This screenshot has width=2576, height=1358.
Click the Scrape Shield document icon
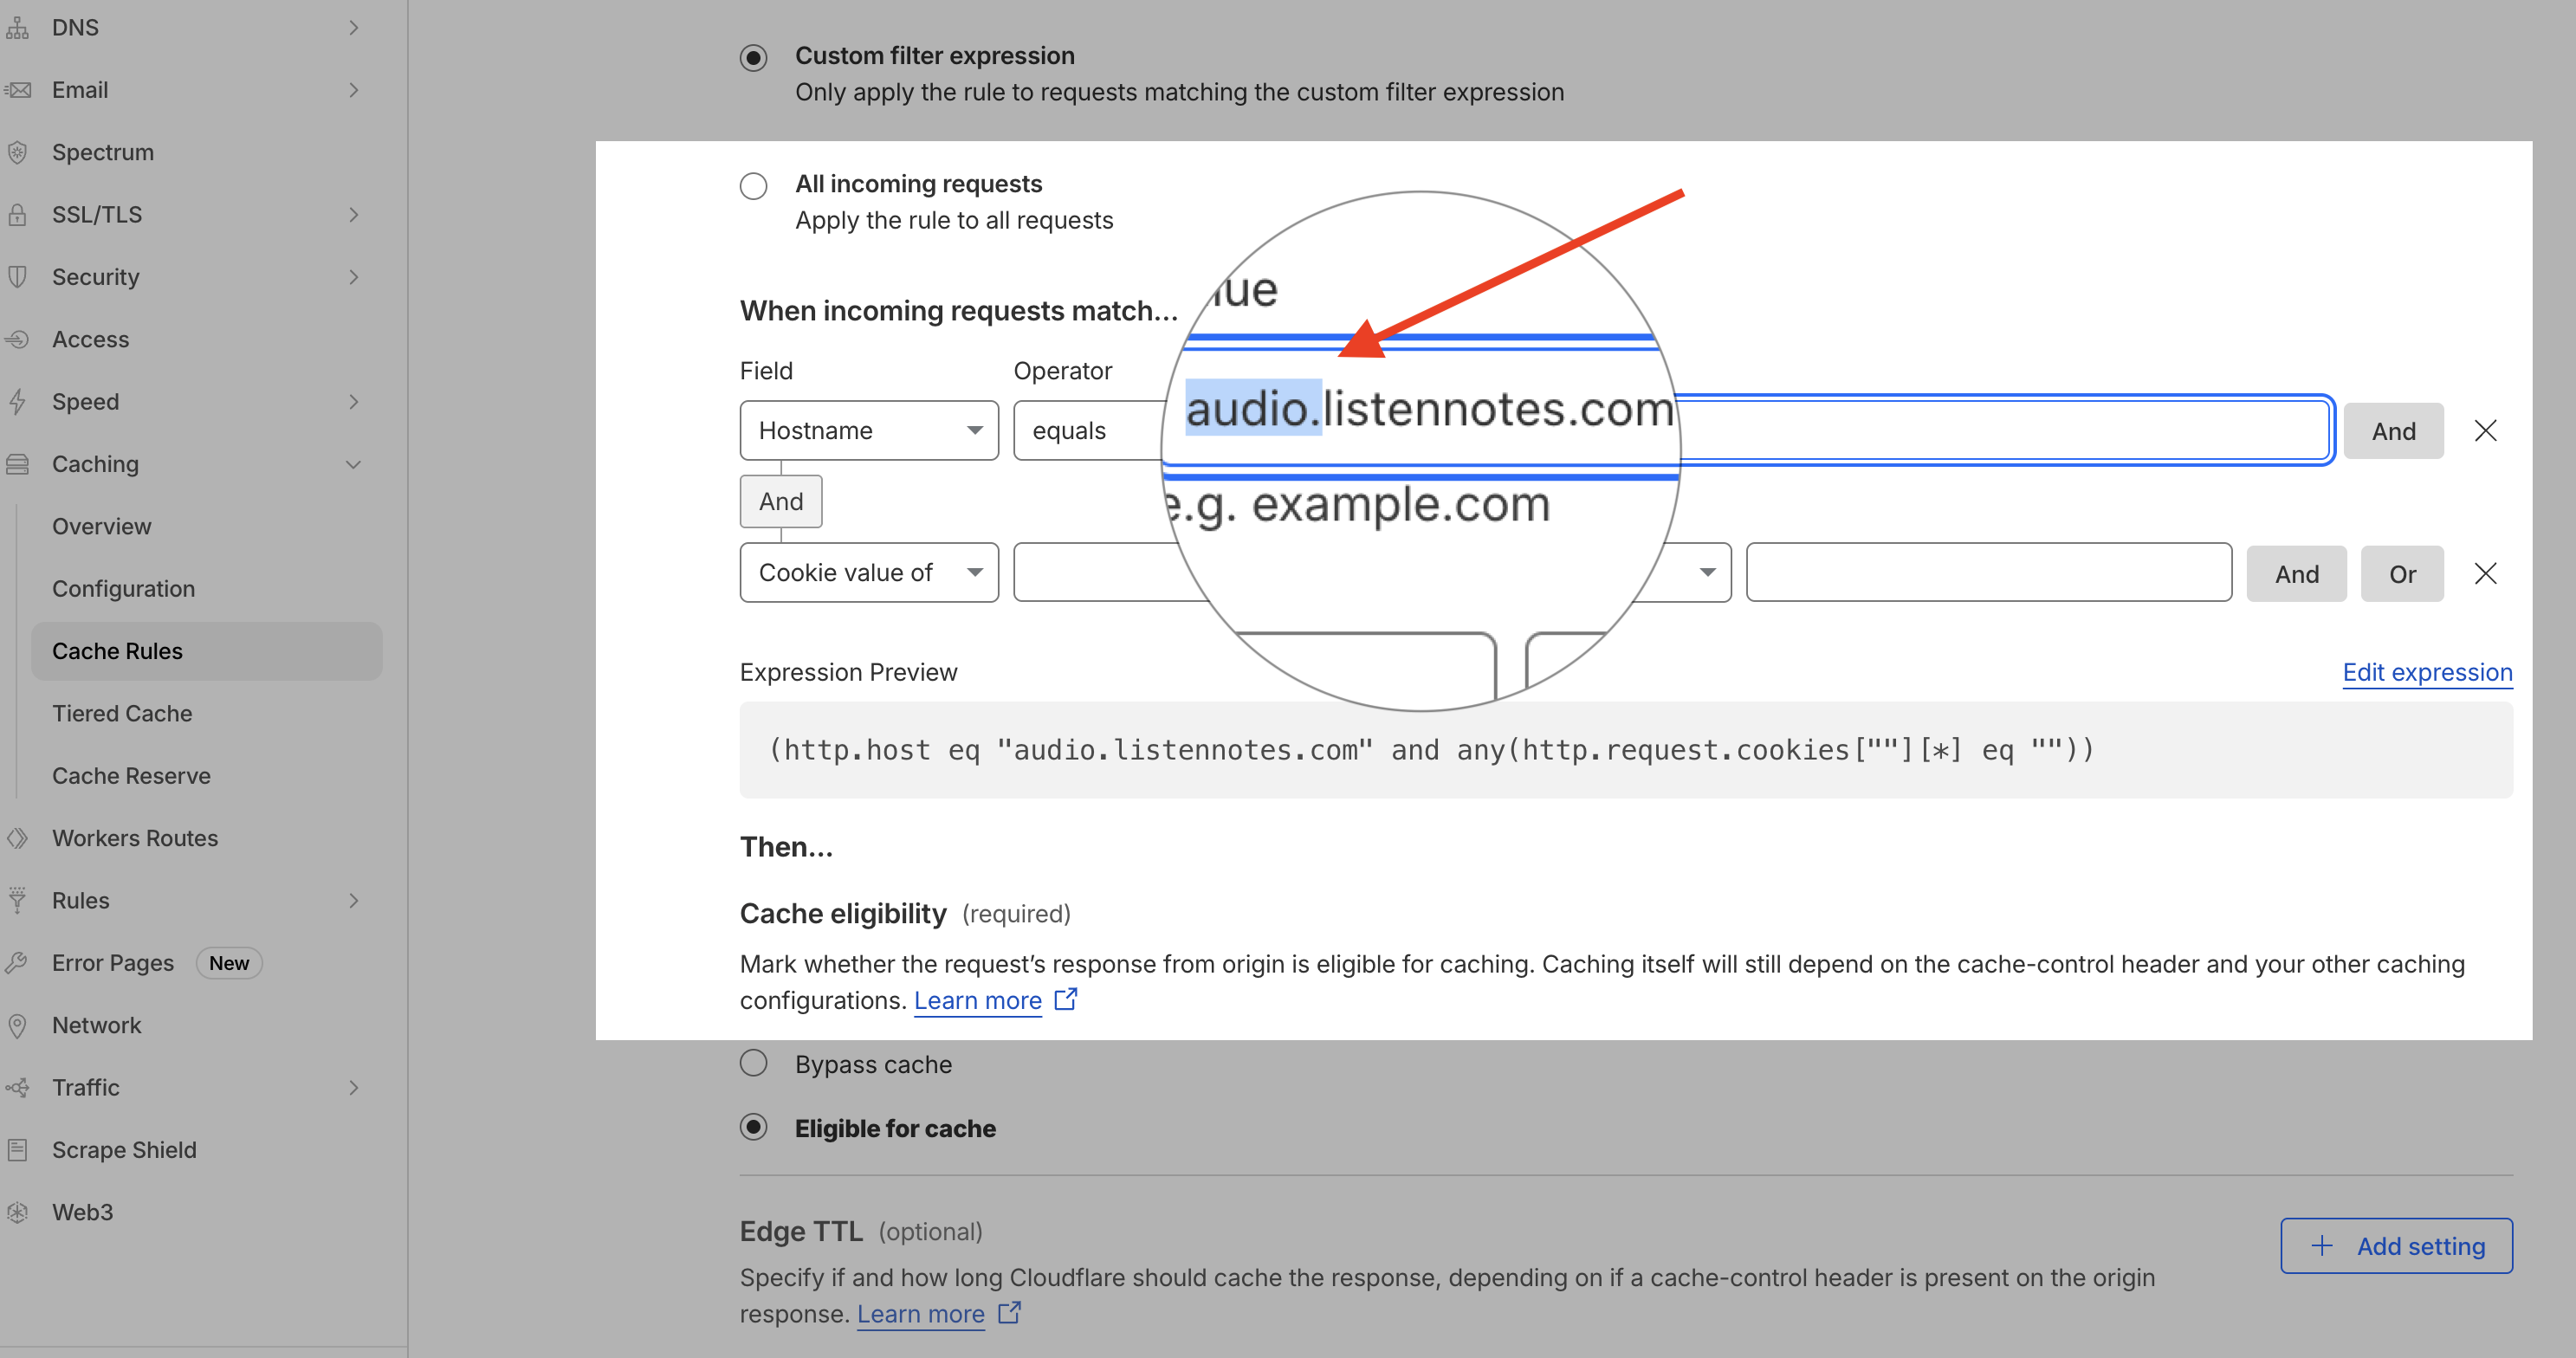point(18,1149)
